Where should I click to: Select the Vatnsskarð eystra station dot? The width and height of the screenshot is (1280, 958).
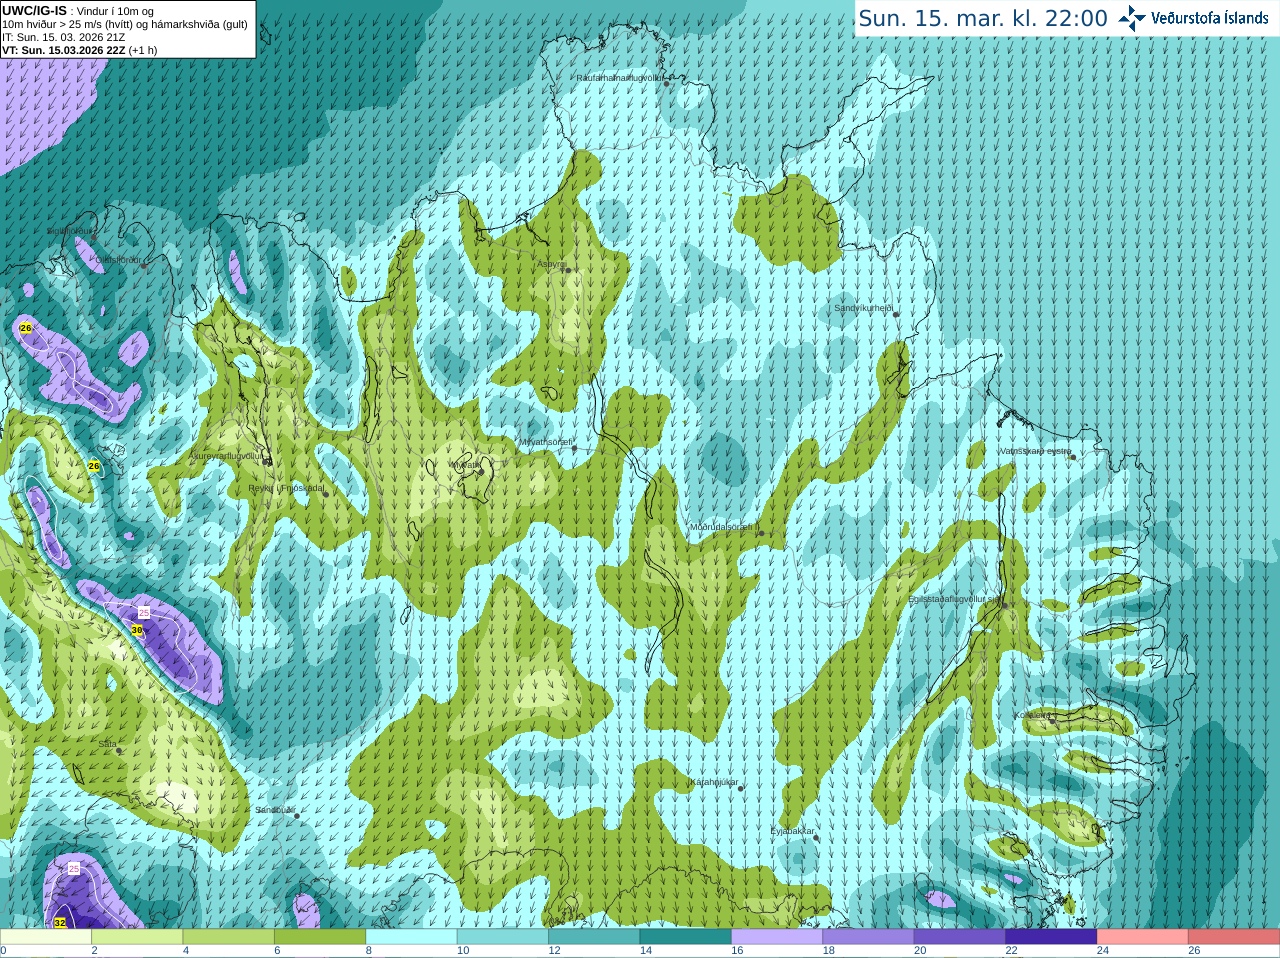[1073, 457]
